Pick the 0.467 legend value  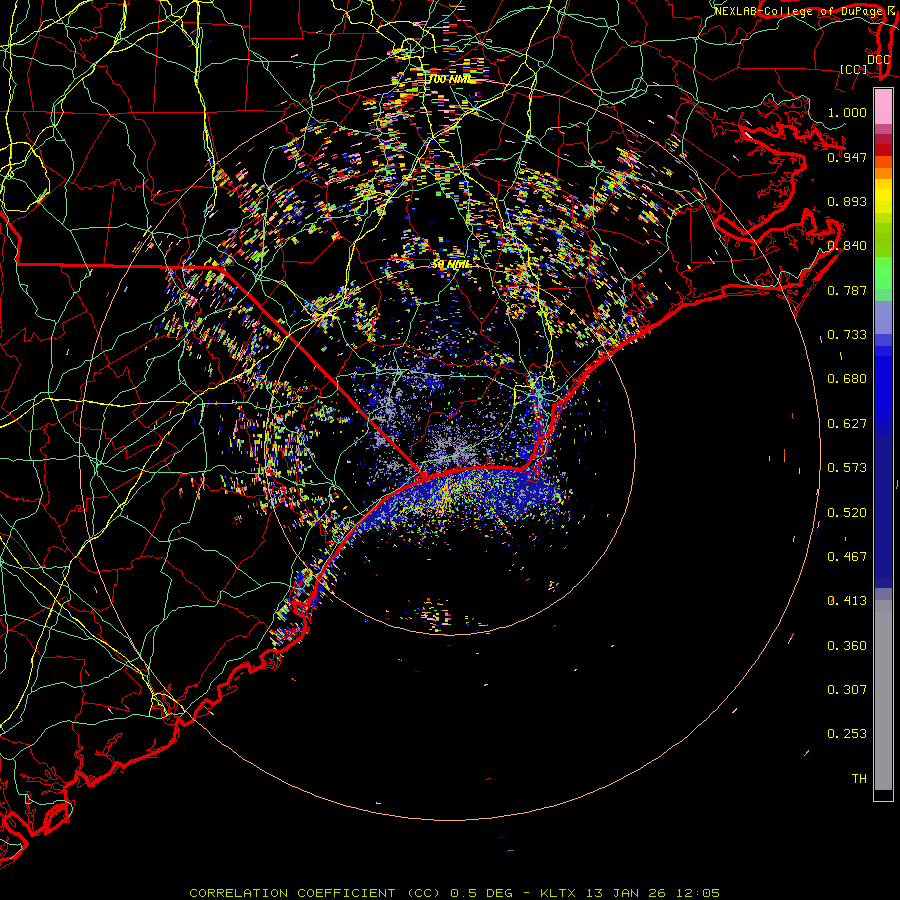(x=847, y=557)
